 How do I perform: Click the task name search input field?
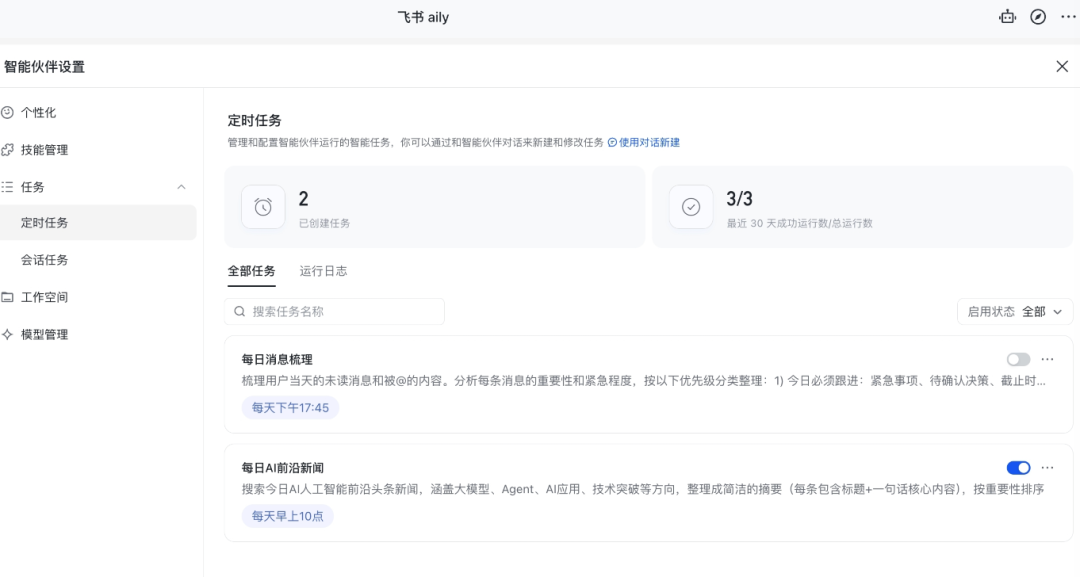point(334,311)
